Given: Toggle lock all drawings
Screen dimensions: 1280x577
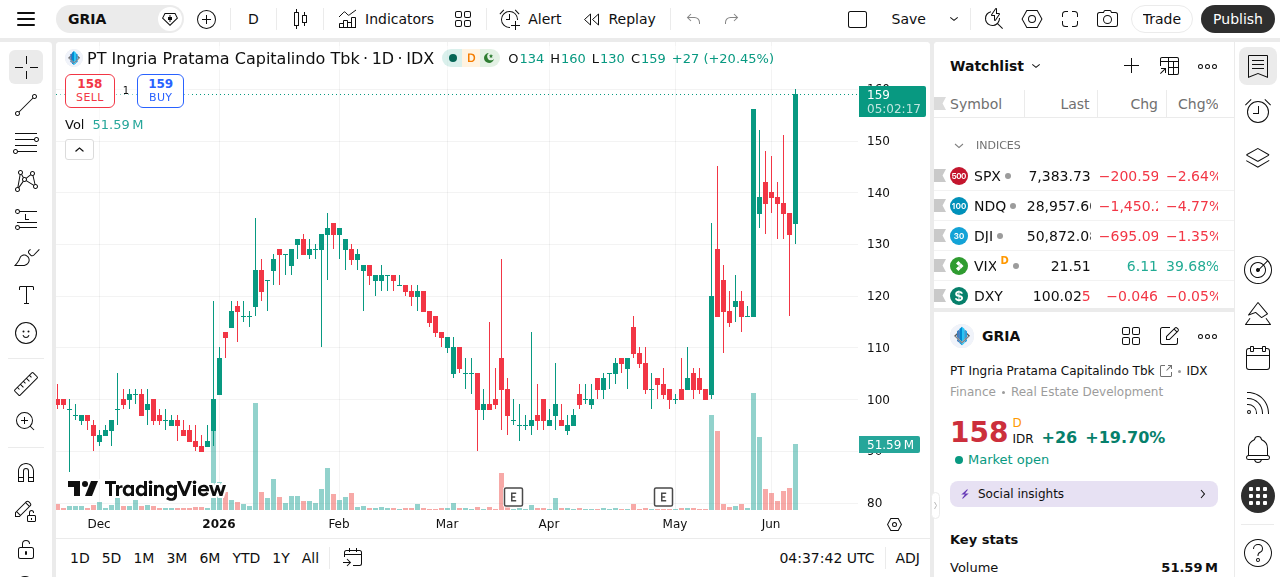Looking at the screenshot, I should (26, 549).
